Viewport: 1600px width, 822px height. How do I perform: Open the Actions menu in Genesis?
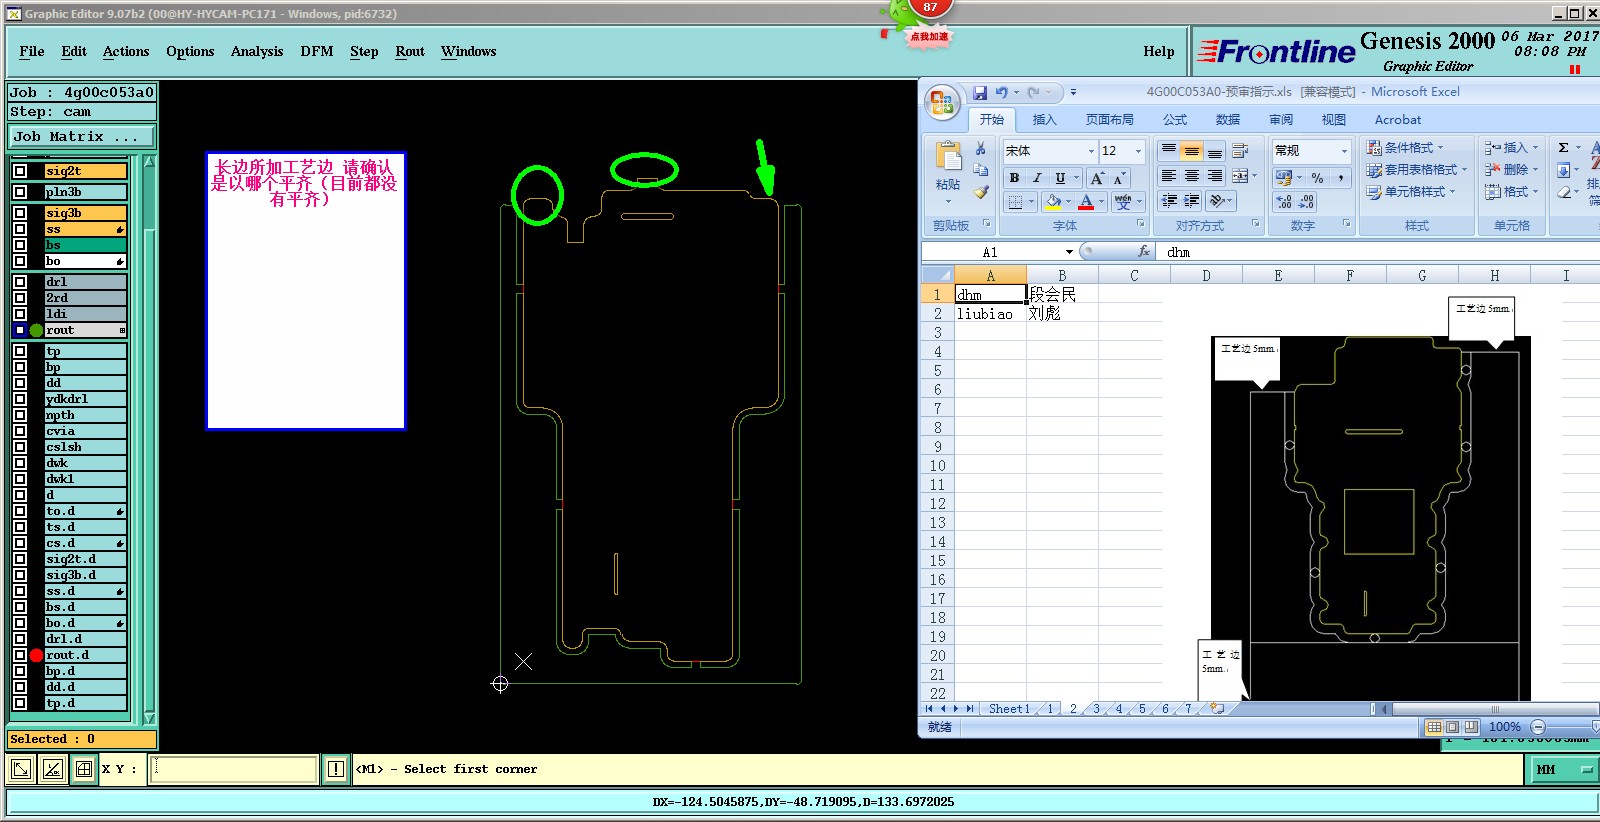tap(126, 52)
